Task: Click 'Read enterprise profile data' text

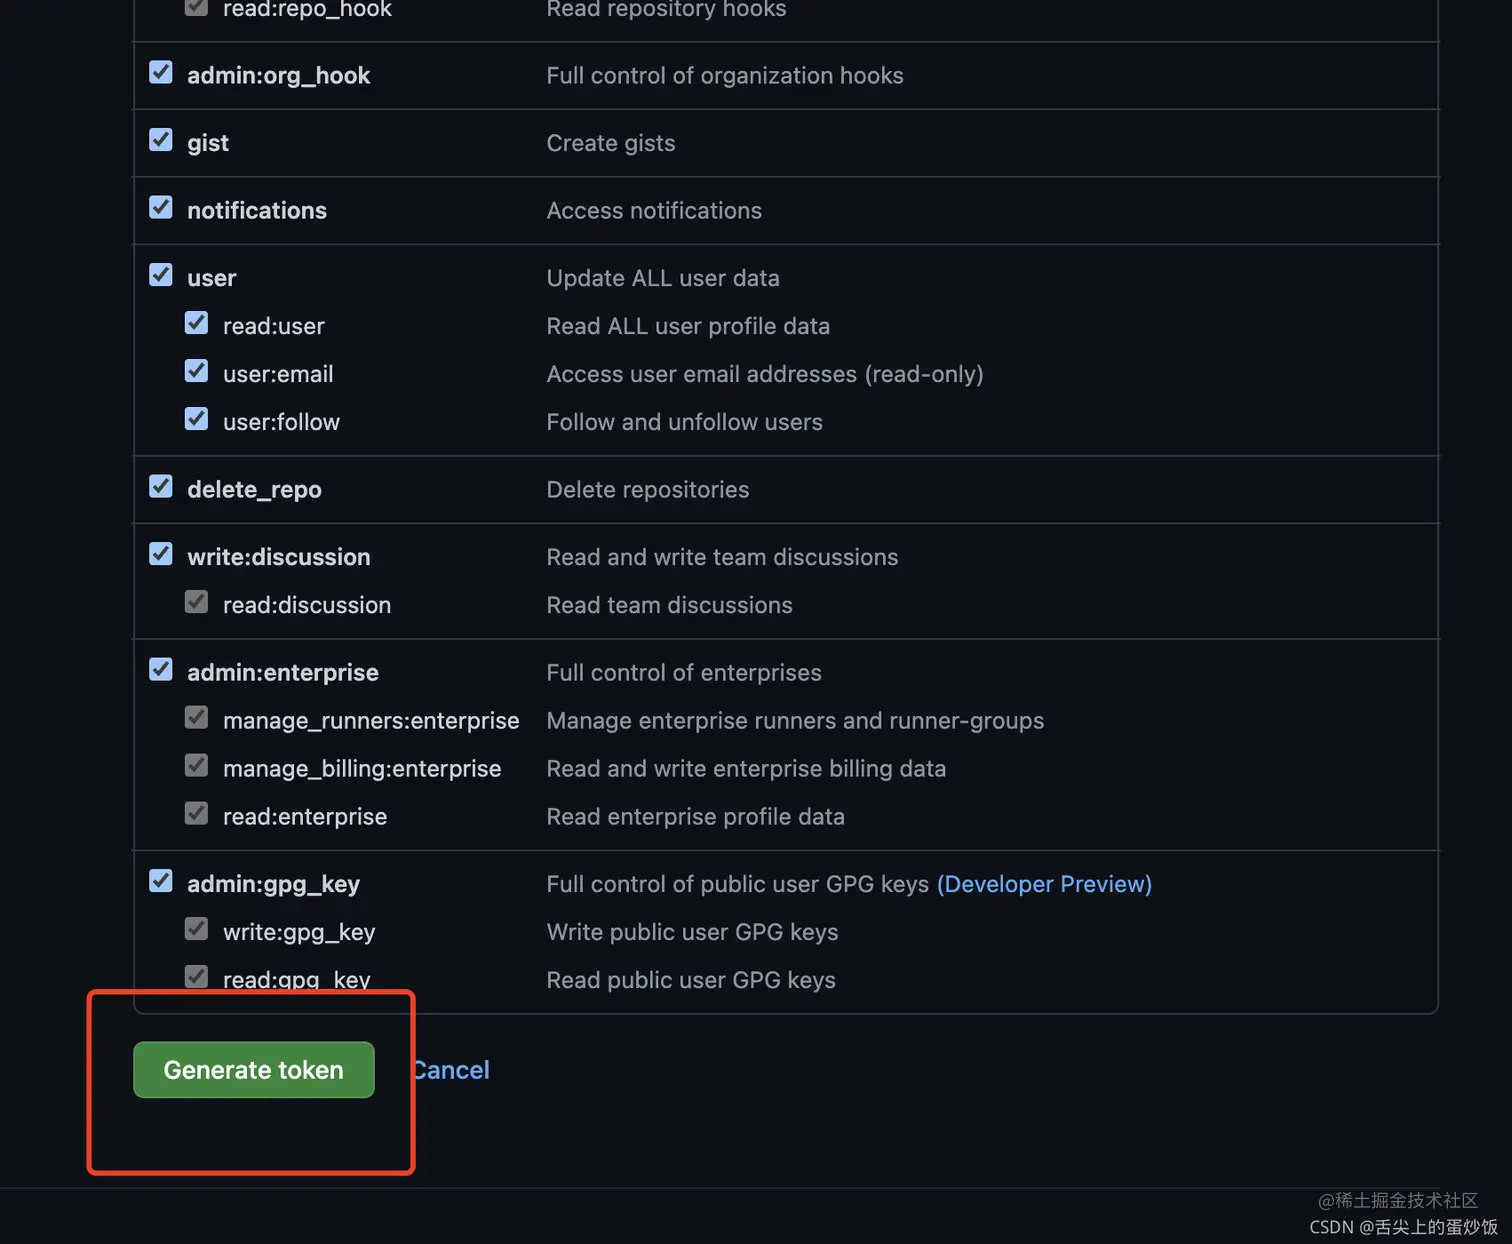Action: [696, 817]
